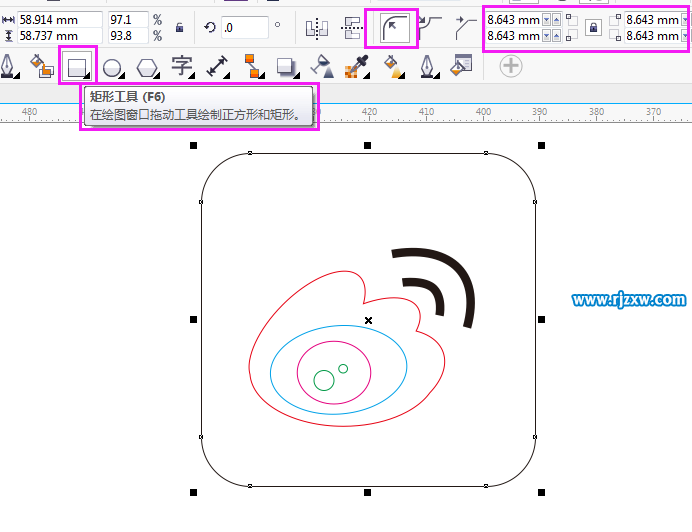Click the top-right corner radius field
This screenshot has height=532, width=692.
(652, 20)
